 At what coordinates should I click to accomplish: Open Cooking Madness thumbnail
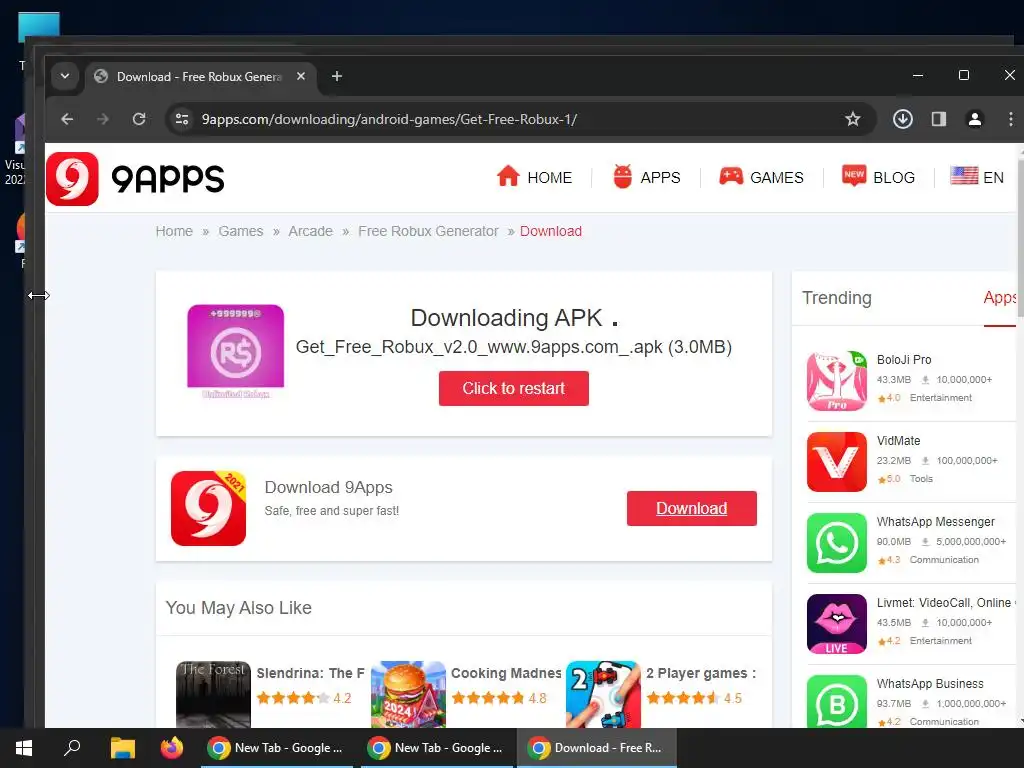[x=408, y=694]
